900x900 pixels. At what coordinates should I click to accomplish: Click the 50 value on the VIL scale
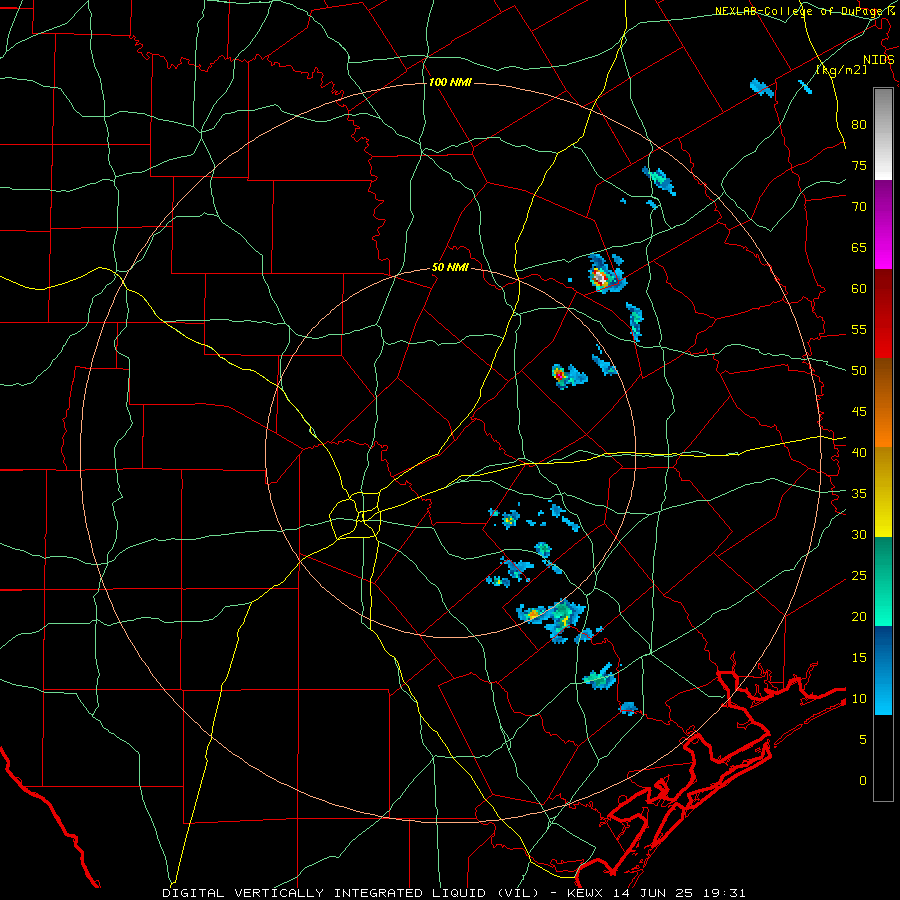(859, 371)
